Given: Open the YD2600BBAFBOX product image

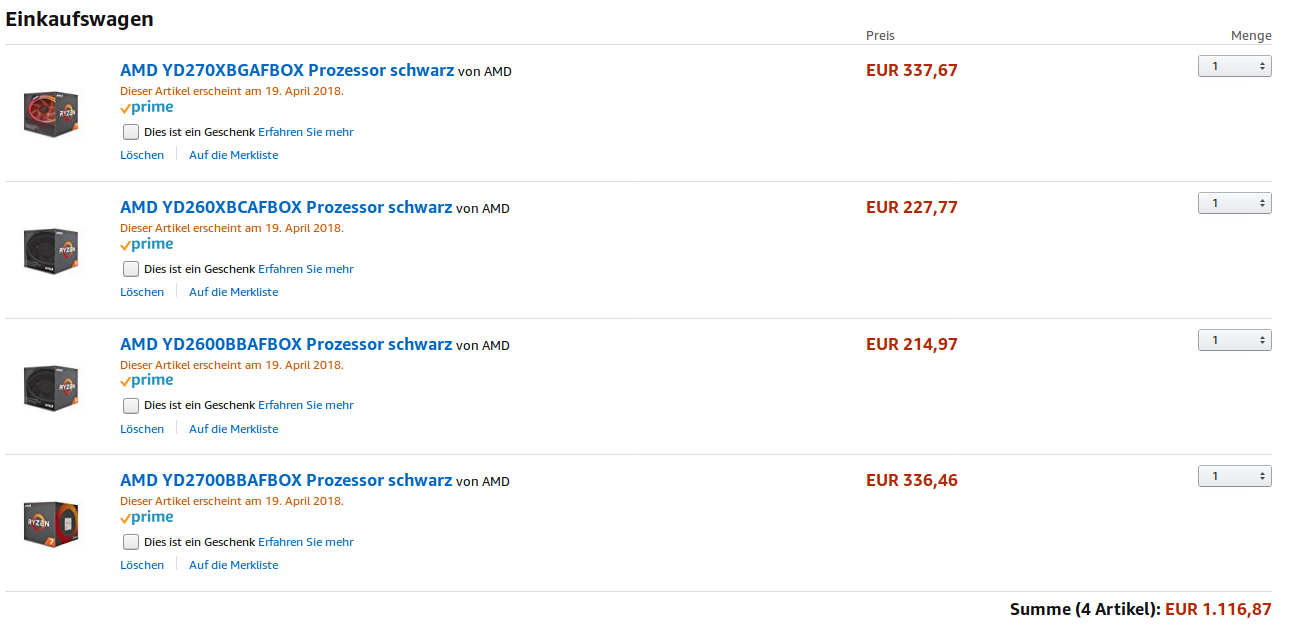Looking at the screenshot, I should point(51,386).
